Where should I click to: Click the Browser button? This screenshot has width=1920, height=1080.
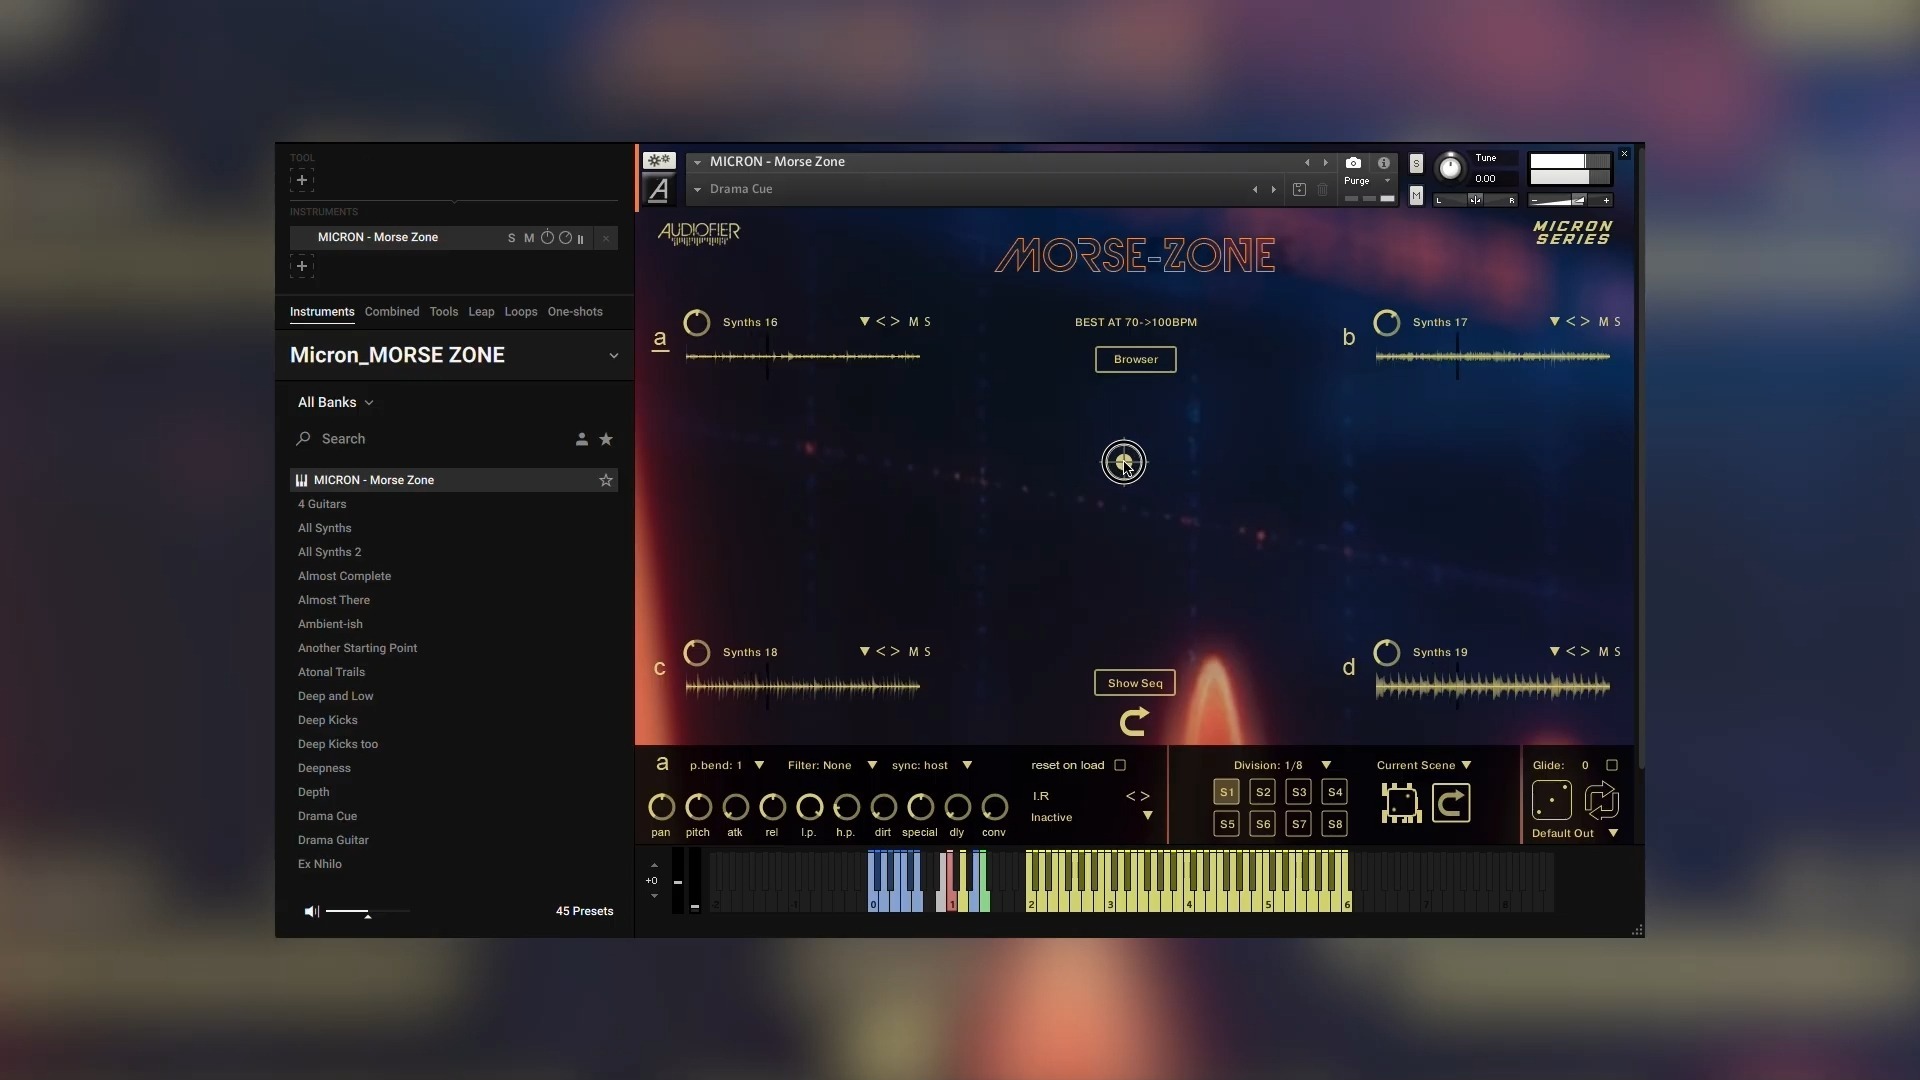point(1136,360)
